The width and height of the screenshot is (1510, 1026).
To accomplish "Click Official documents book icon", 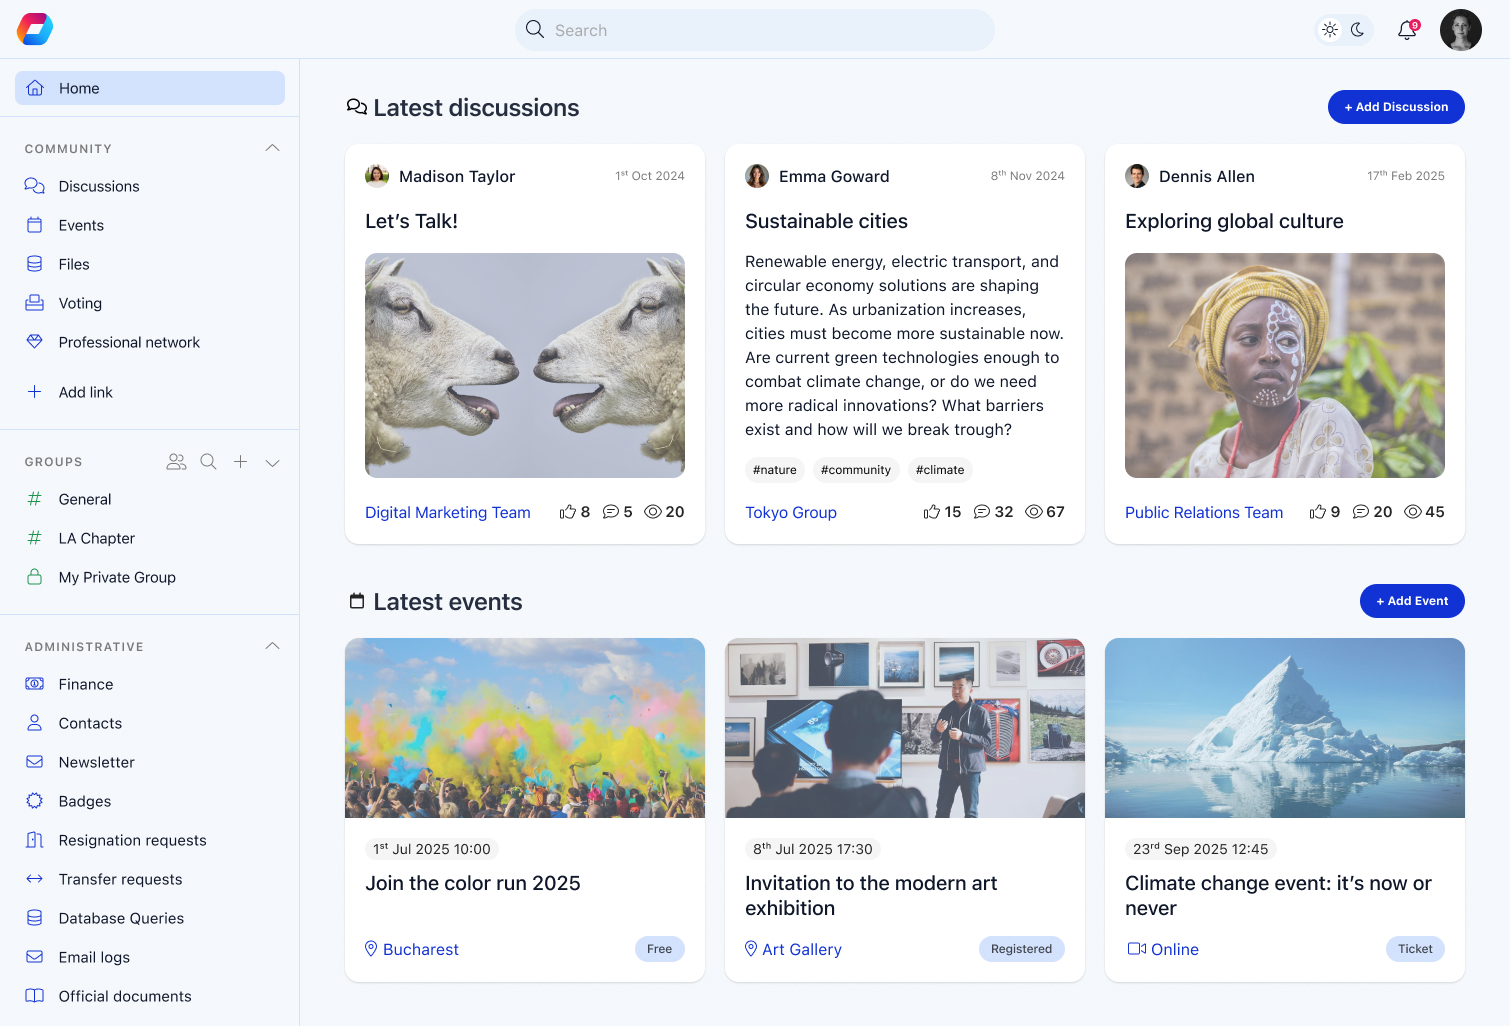I will (35, 996).
